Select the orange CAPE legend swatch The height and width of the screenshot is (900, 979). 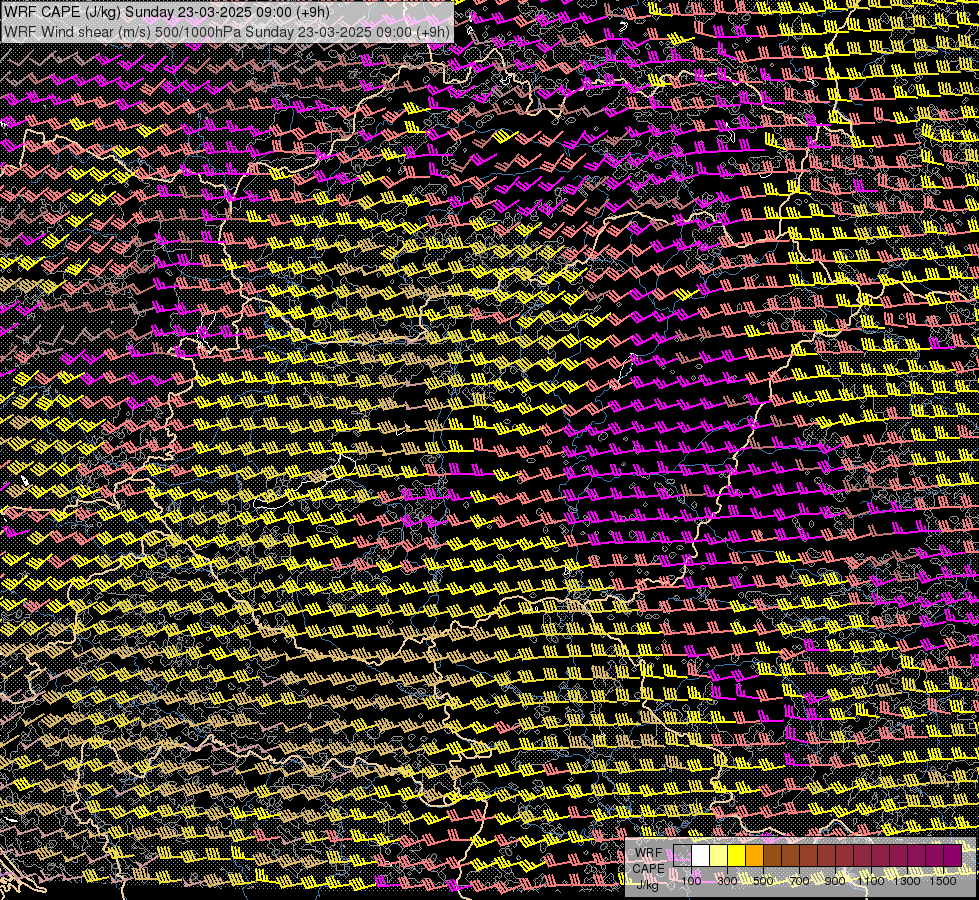coord(754,856)
